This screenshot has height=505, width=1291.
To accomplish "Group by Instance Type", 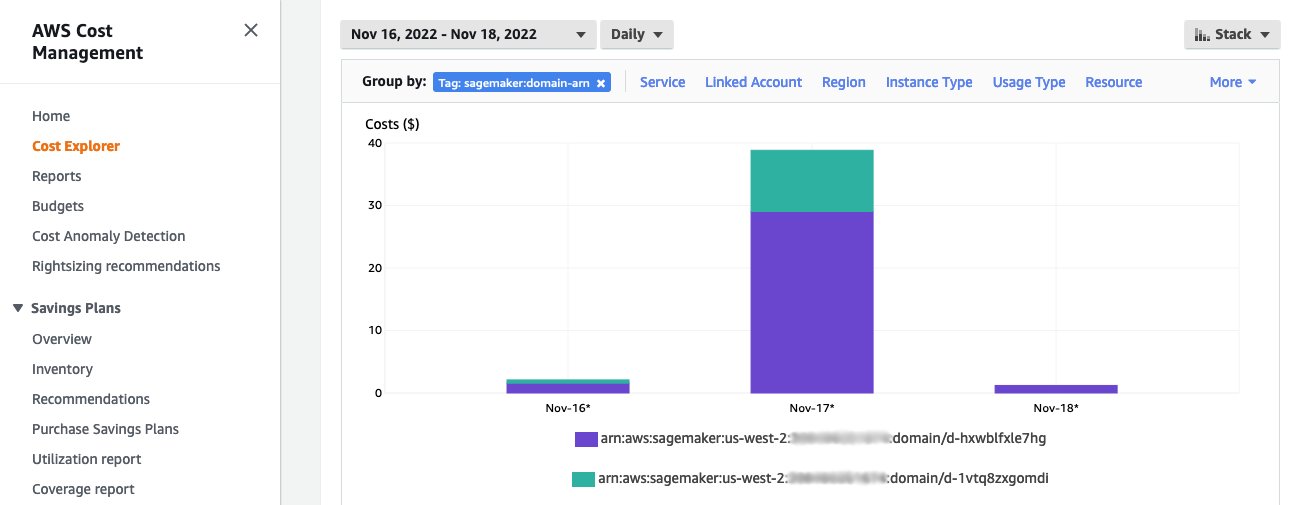I will click(x=929, y=82).
